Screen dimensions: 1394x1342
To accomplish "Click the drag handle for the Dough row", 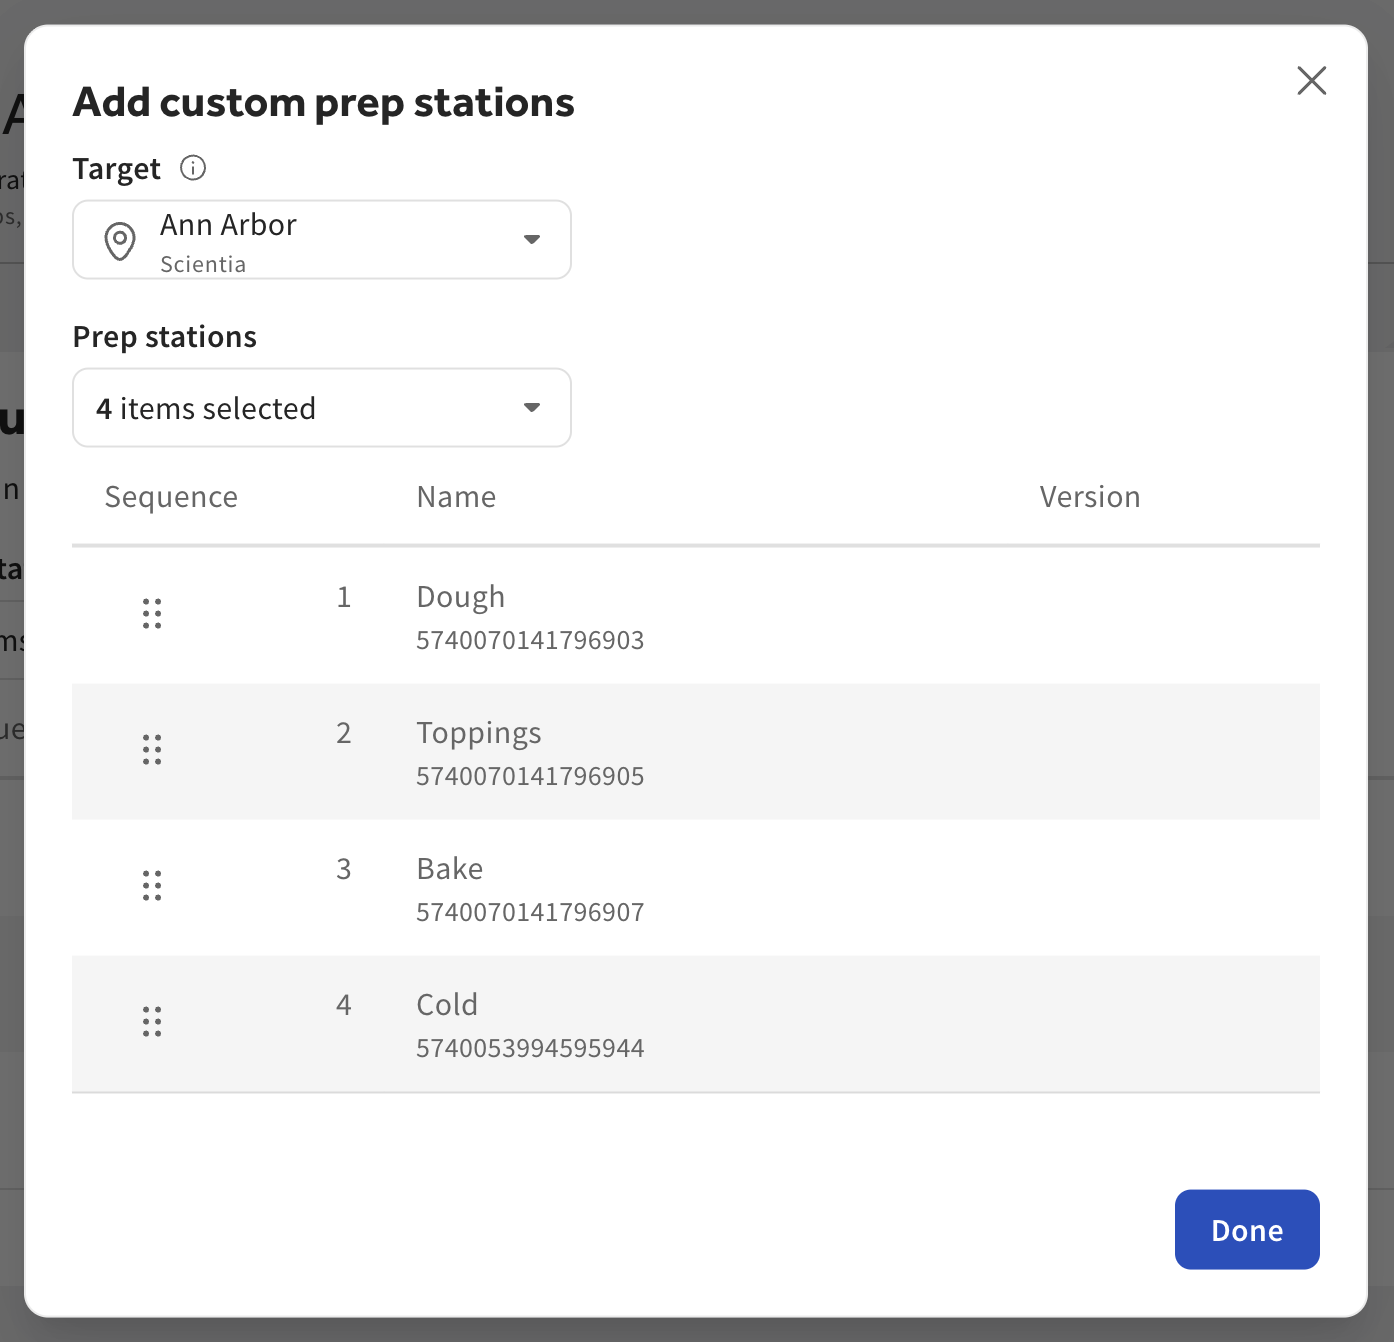I will point(152,613).
